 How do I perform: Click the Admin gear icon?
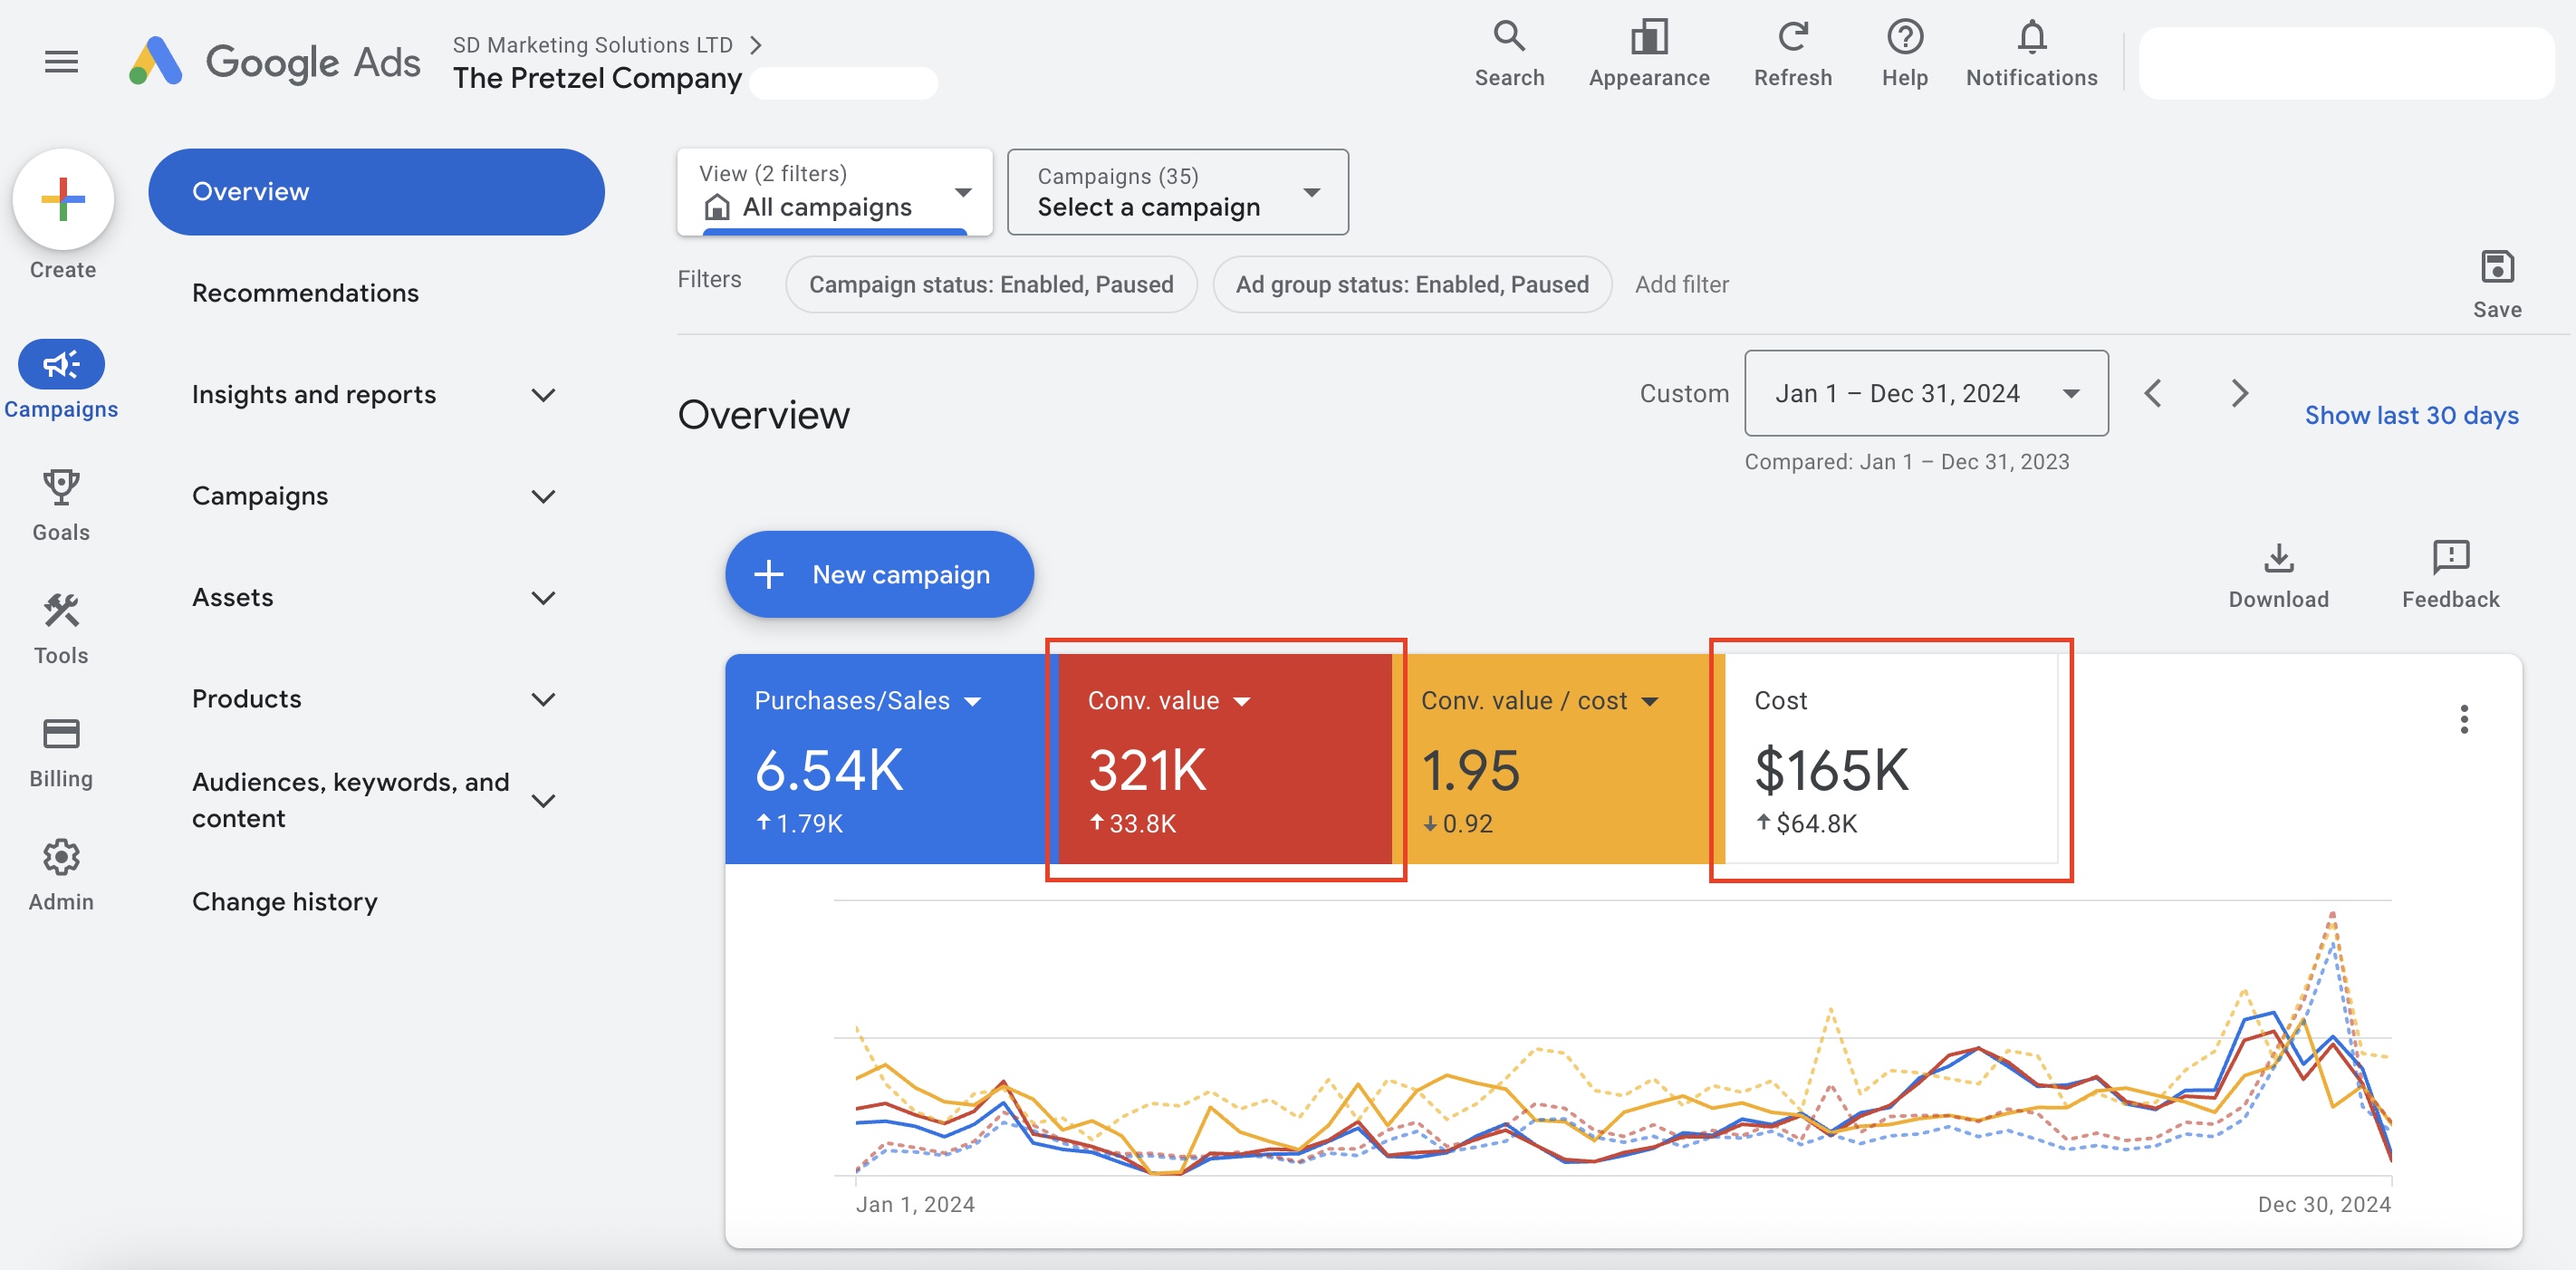(x=61, y=857)
